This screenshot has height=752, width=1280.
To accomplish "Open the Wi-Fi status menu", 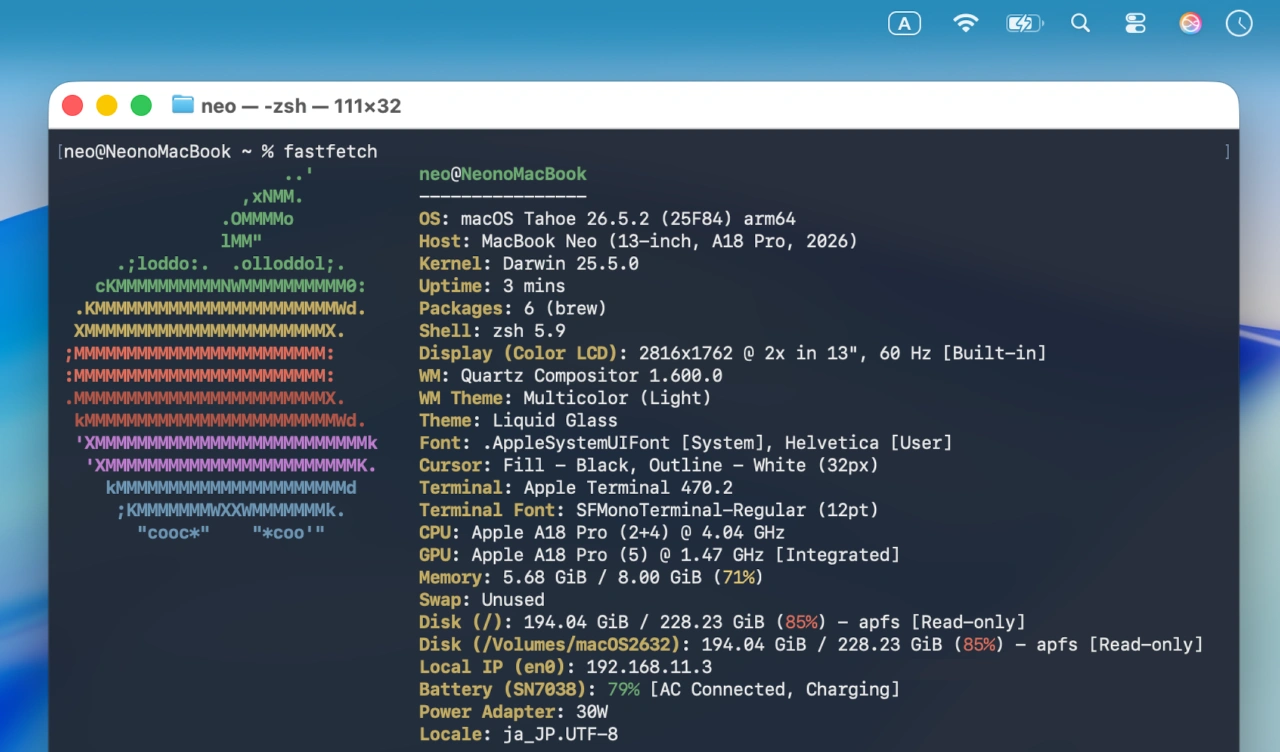I will 965,23.
